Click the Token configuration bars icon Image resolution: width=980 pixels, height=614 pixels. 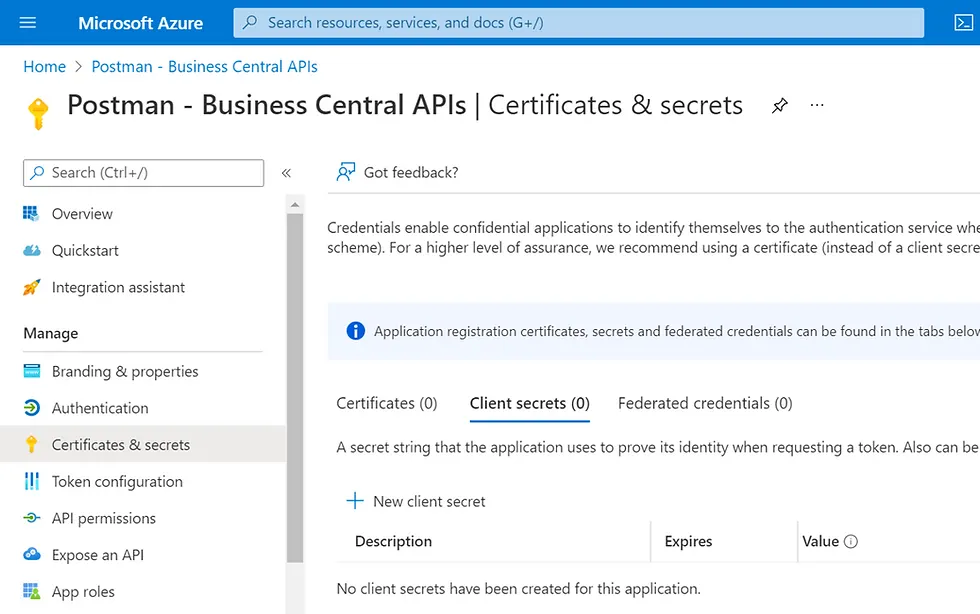click(31, 481)
